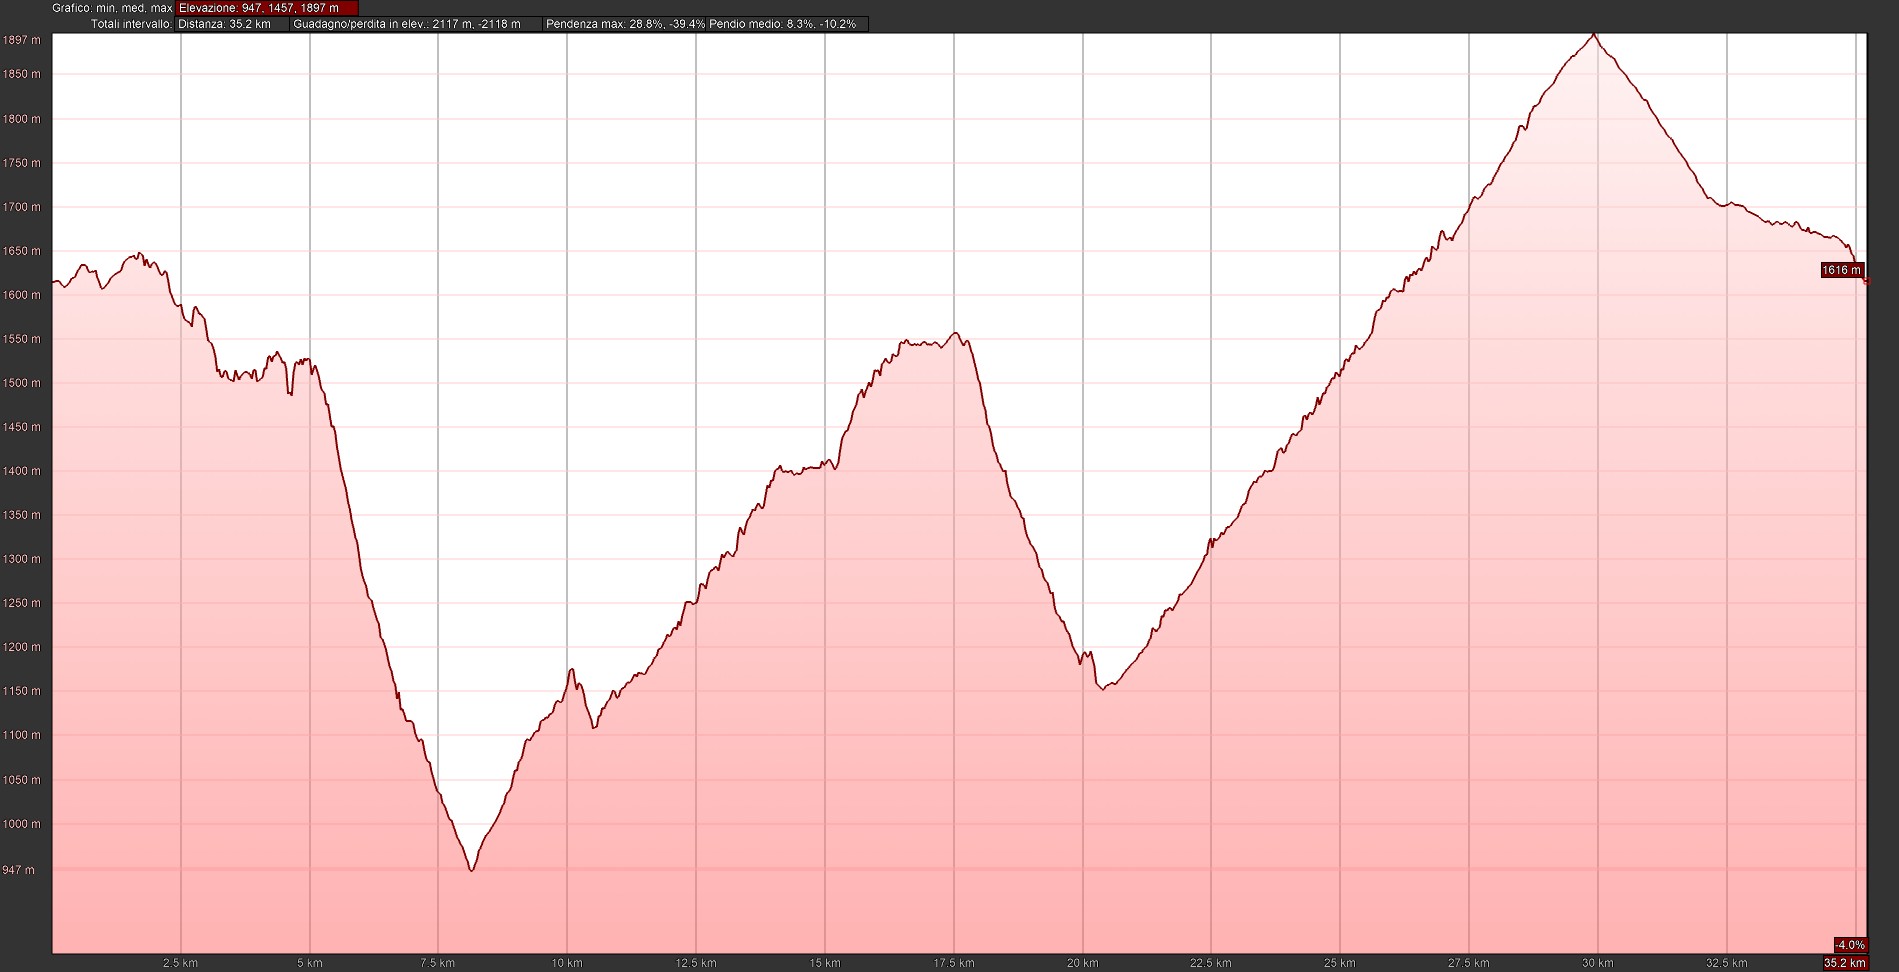The image size is (1899, 972).
Task: Click the lowest valley point on the profile
Action: (x=471, y=870)
